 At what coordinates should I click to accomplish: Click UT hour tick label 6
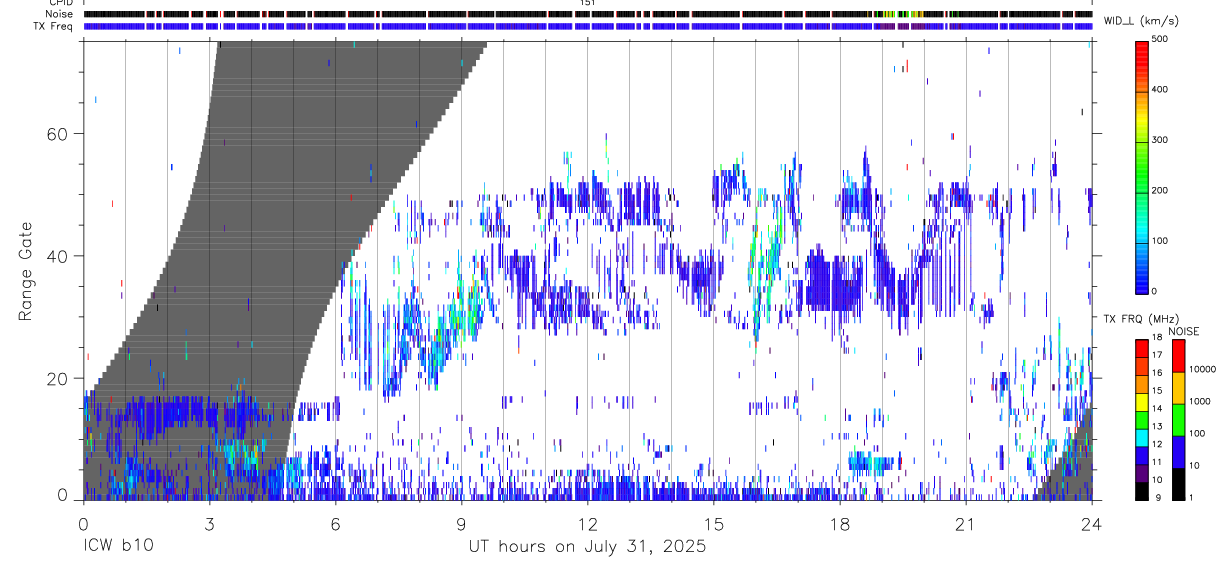pyautogui.click(x=335, y=524)
